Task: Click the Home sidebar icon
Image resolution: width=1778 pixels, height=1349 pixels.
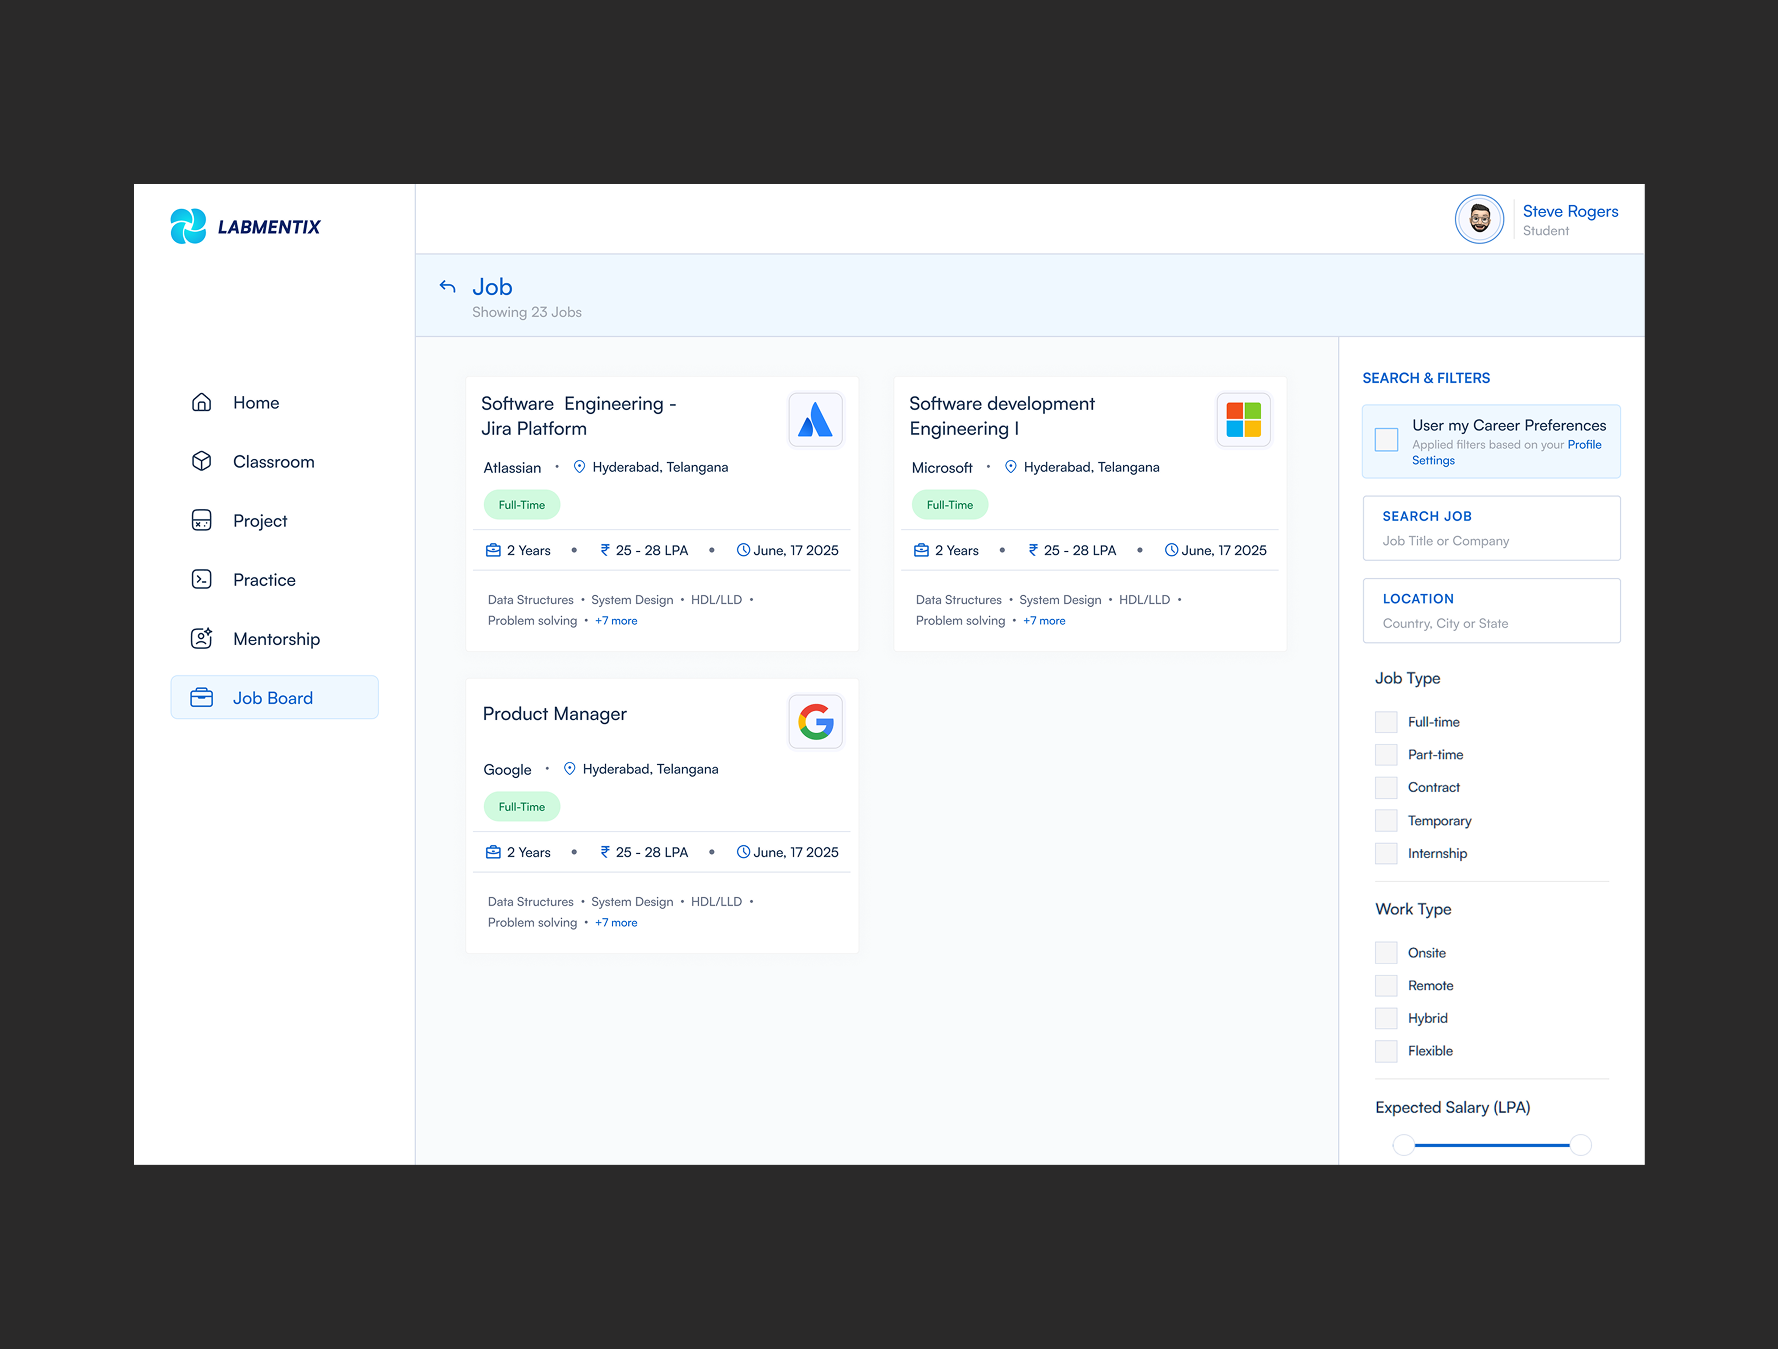Action: [201, 402]
